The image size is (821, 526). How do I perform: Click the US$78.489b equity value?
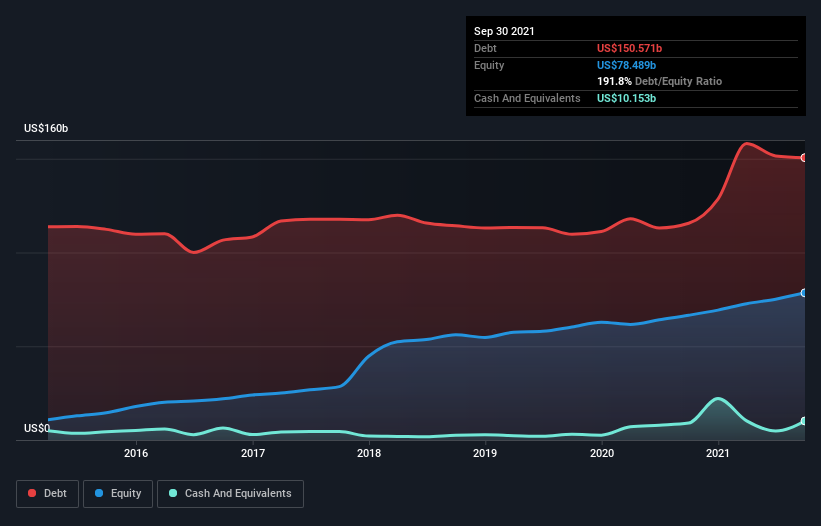click(x=626, y=65)
